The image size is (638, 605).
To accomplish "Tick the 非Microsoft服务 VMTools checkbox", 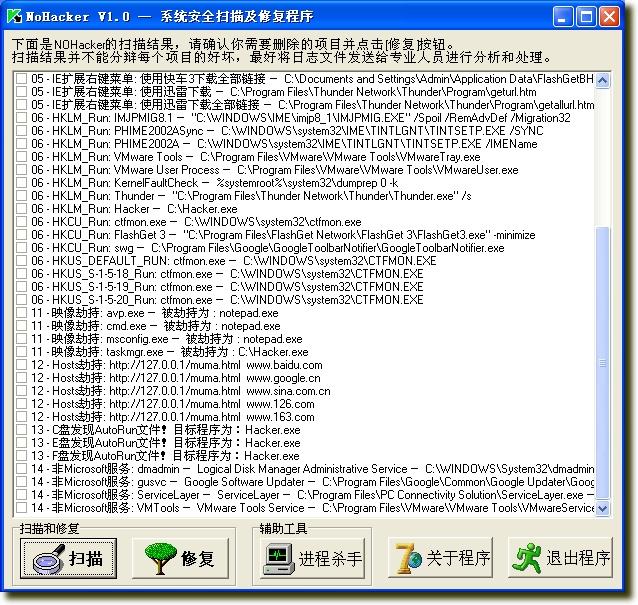I will [x=21, y=508].
